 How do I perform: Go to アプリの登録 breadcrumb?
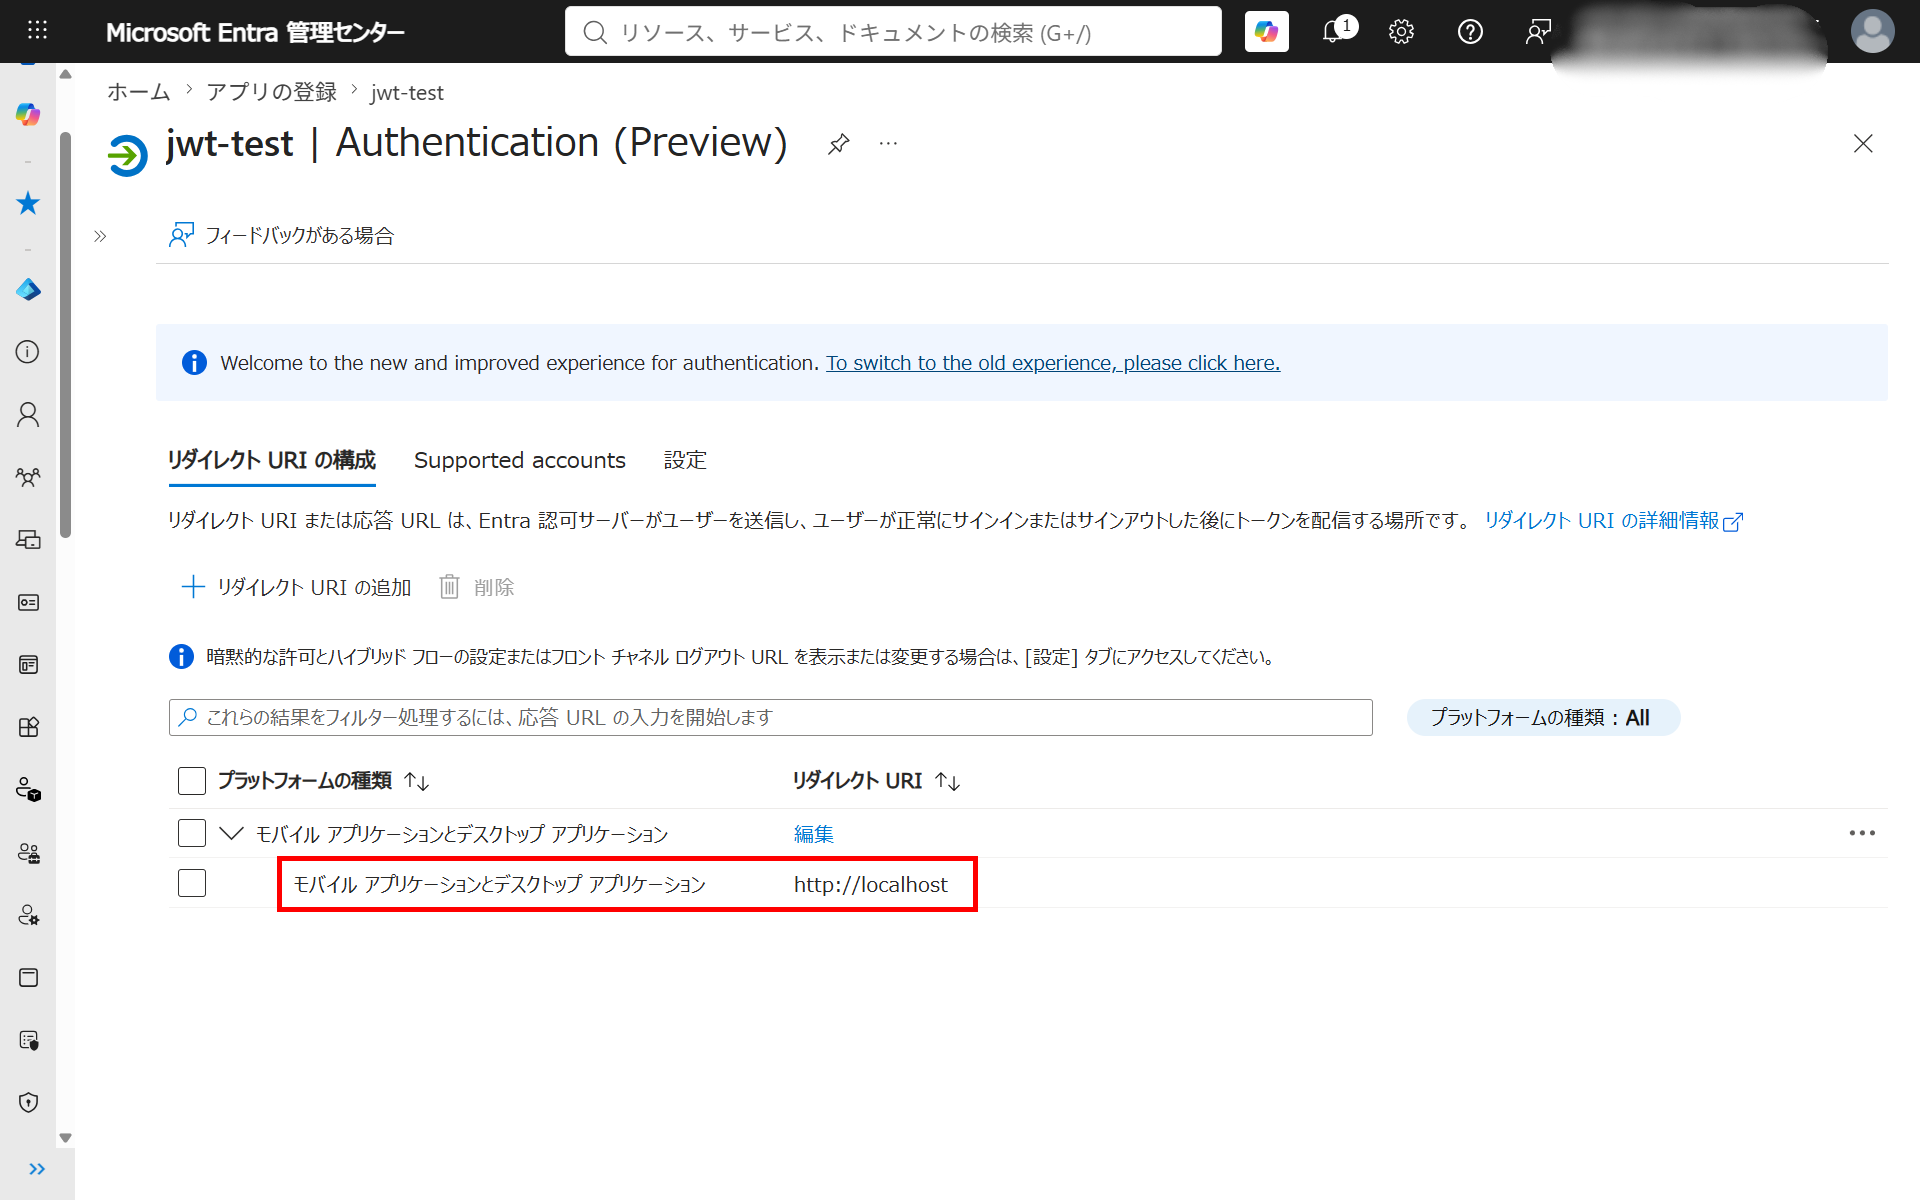pyautogui.click(x=272, y=92)
